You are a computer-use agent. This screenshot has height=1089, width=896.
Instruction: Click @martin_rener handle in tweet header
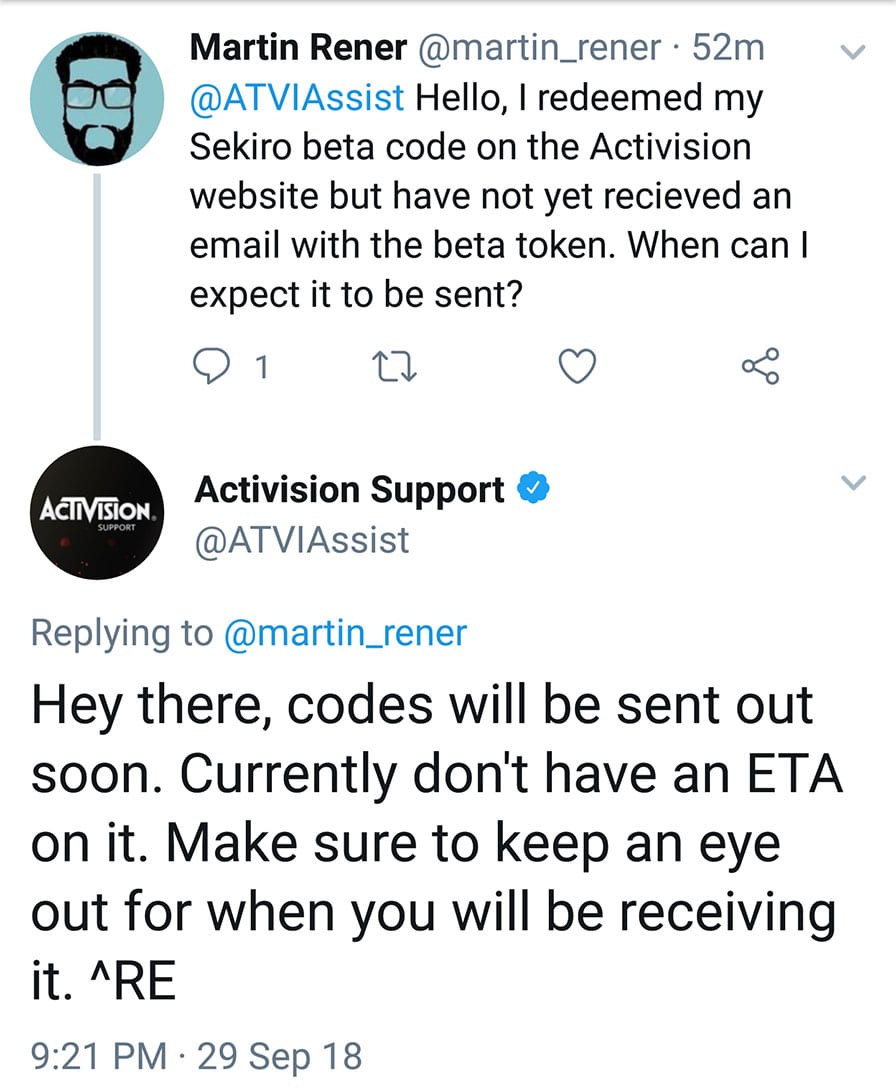click(539, 48)
